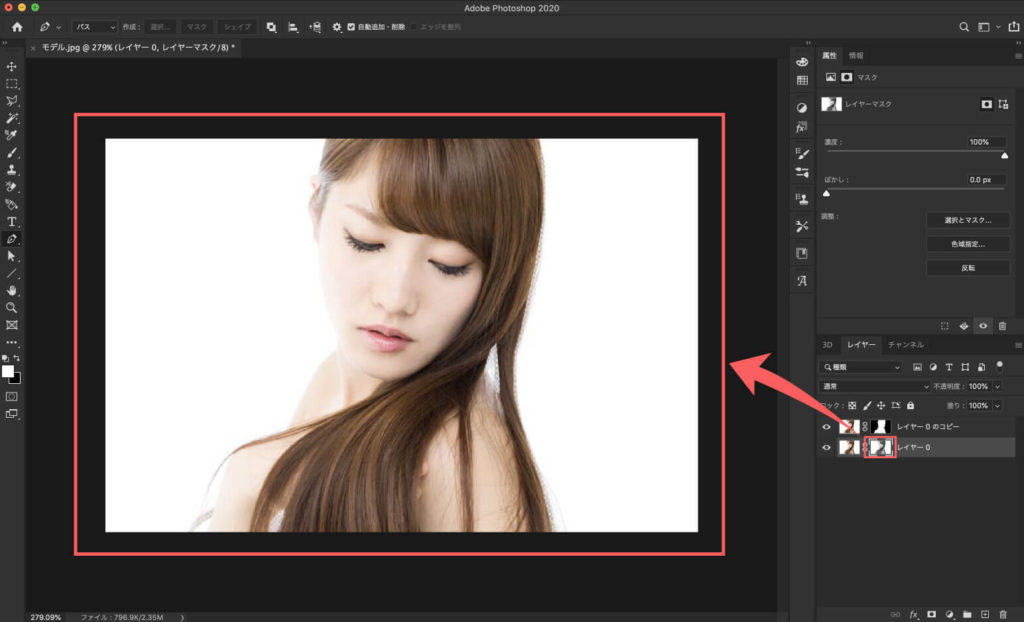
Task: Open pen options gear icon
Action: 336,27
